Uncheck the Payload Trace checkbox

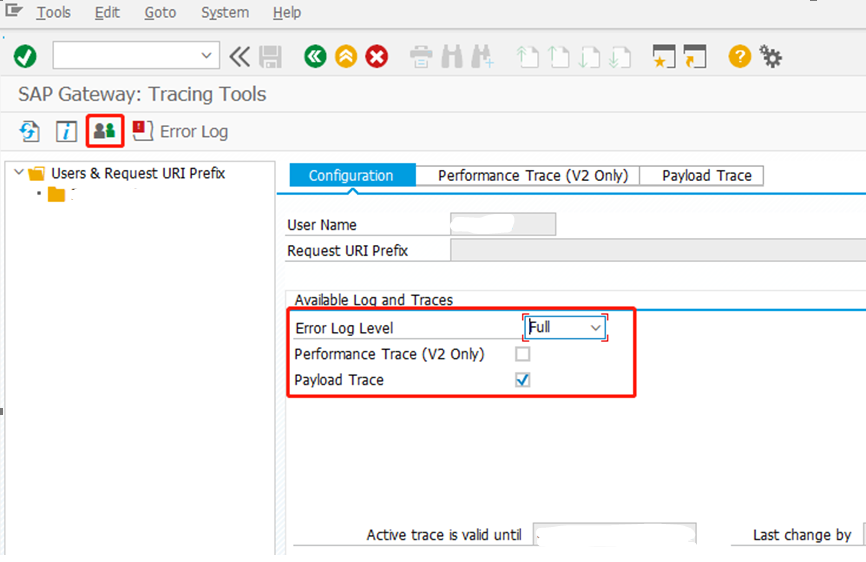(x=522, y=380)
